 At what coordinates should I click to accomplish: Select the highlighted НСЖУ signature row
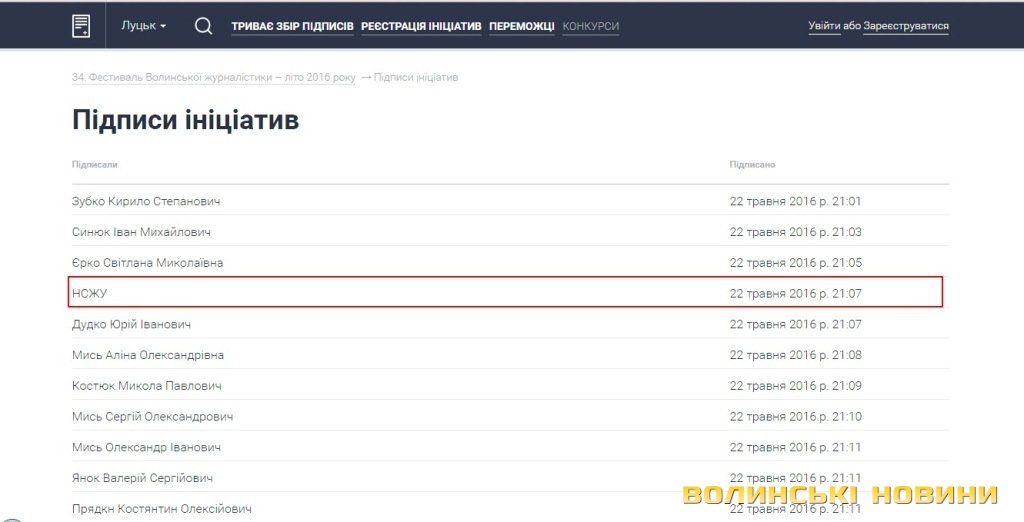(x=505, y=293)
